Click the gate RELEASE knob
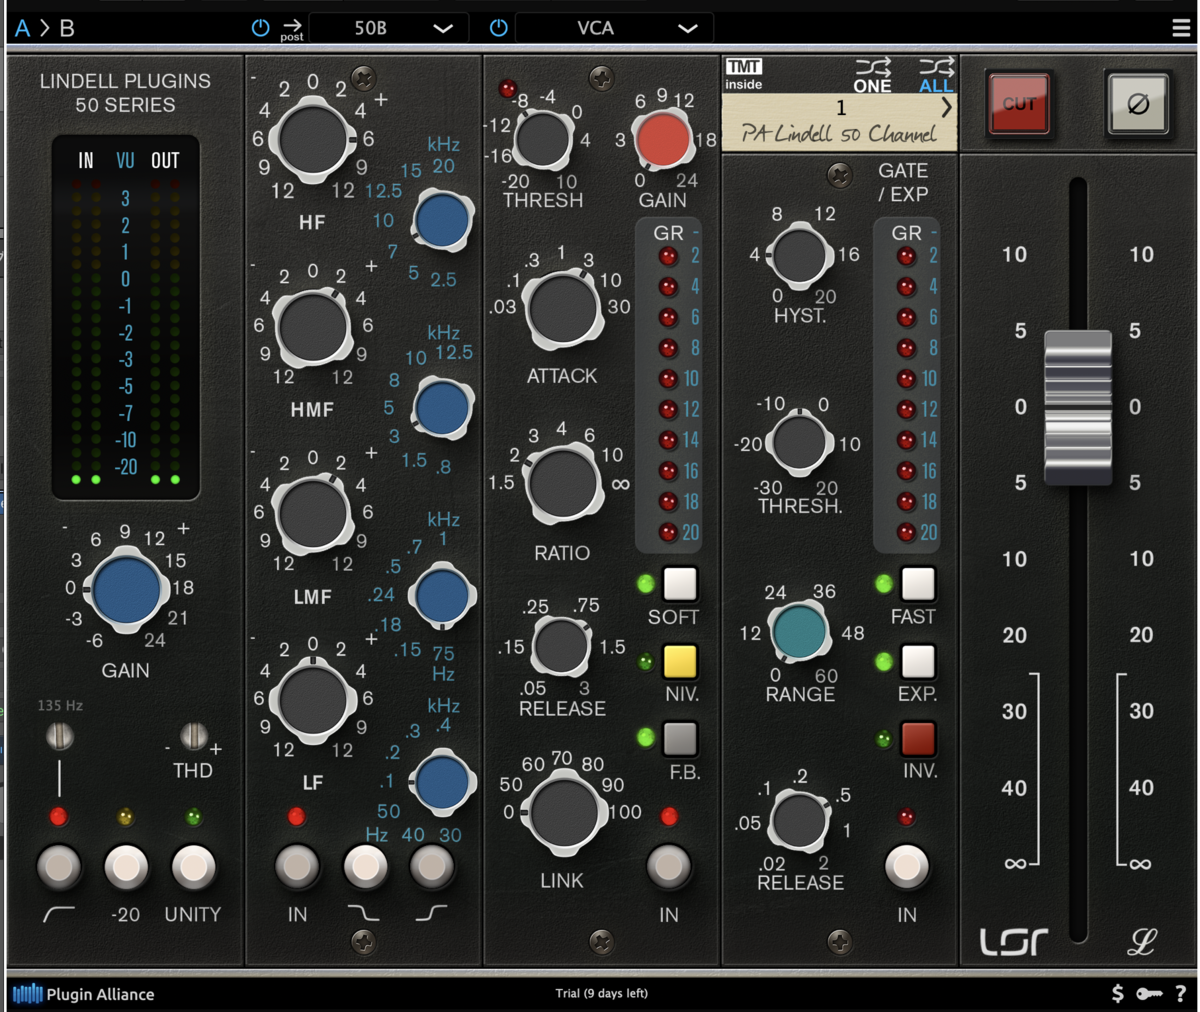 coord(800,821)
